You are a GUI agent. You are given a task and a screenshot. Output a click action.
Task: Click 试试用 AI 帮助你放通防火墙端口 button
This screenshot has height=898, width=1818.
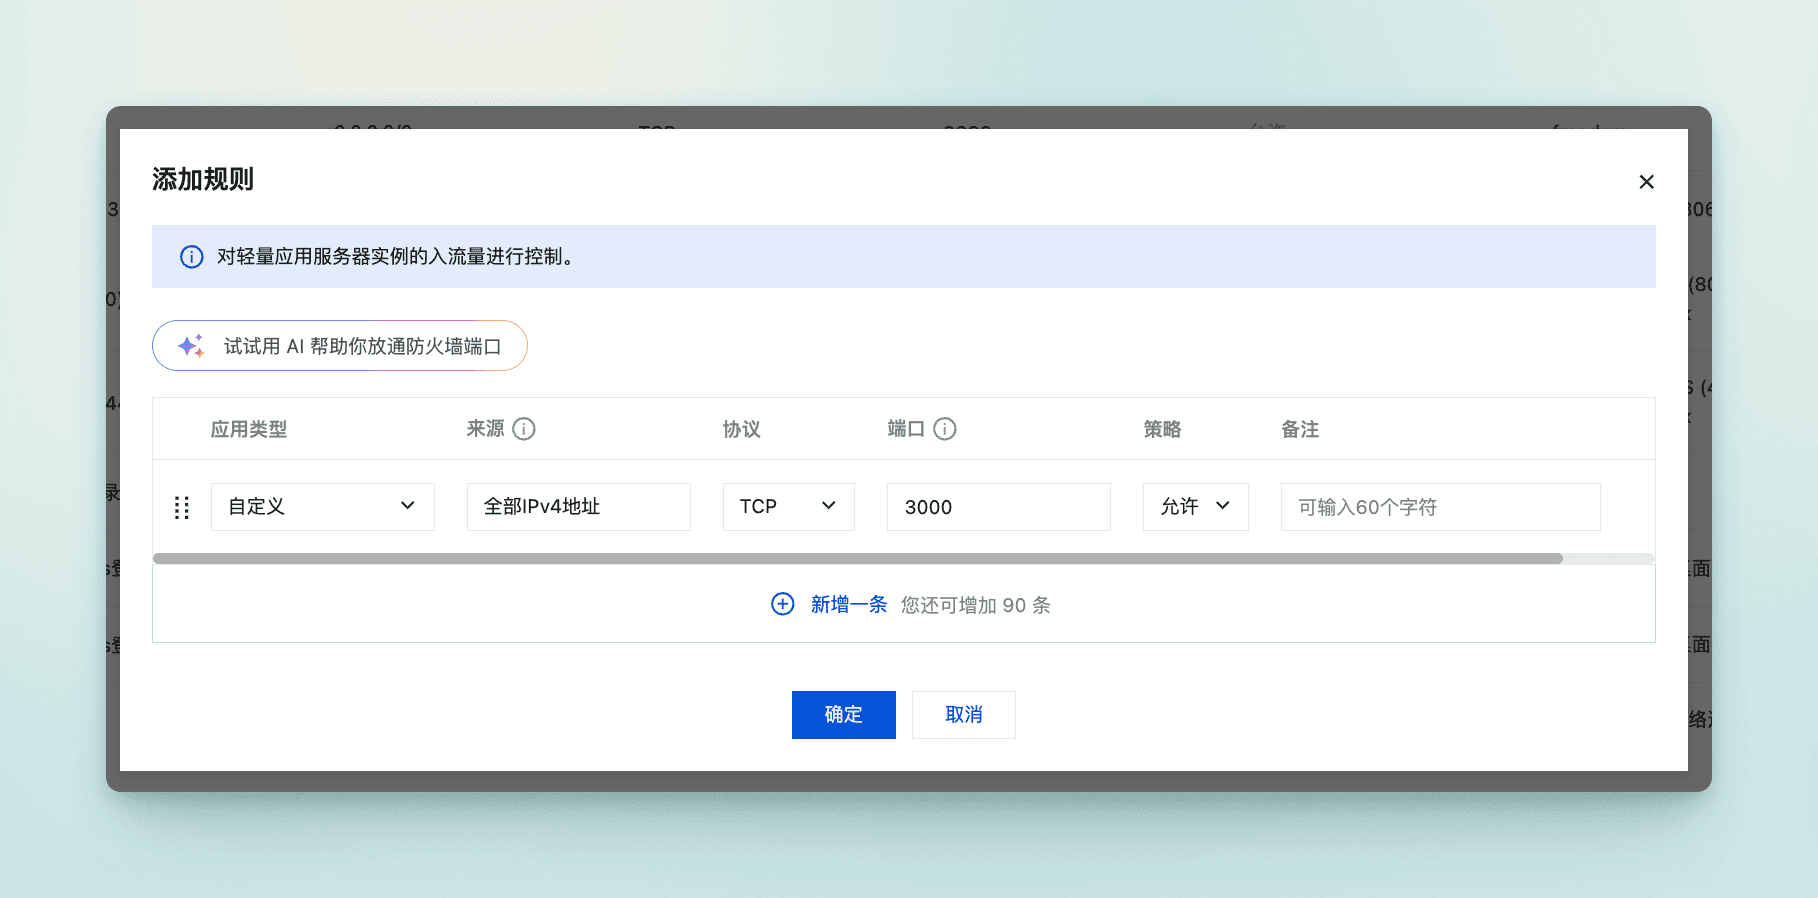(340, 346)
